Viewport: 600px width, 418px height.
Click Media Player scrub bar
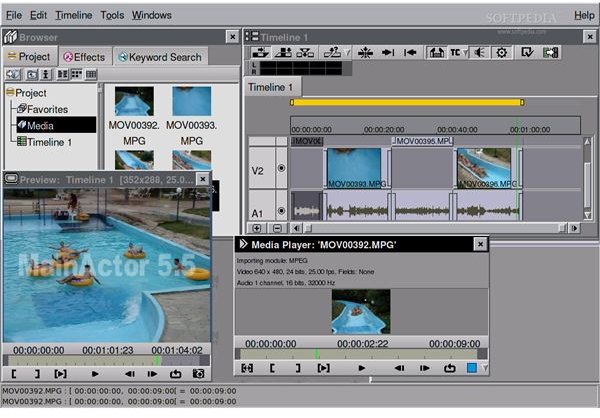tap(361, 354)
